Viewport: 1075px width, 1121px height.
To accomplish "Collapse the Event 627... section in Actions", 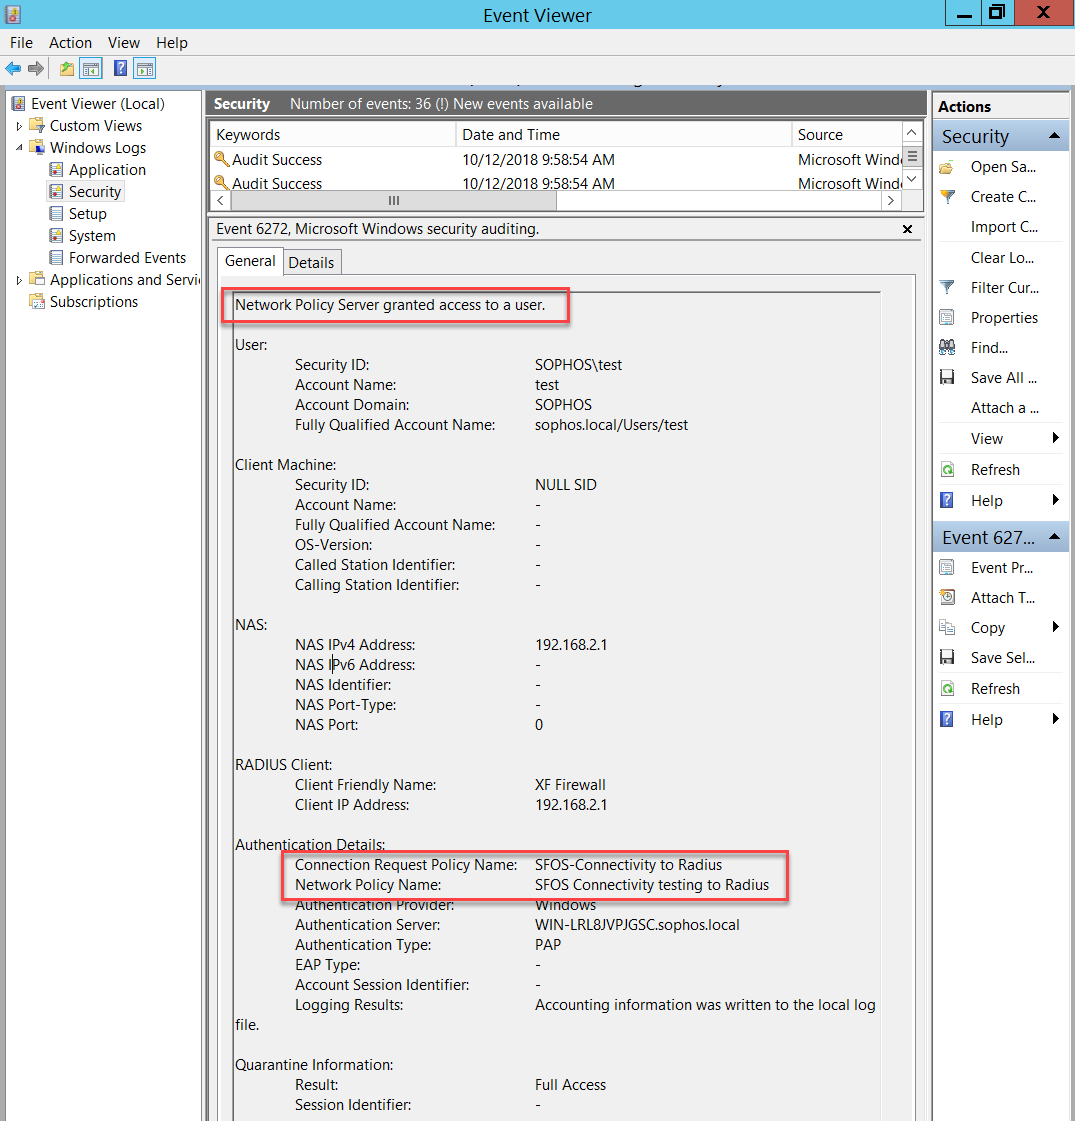I will click(1054, 537).
